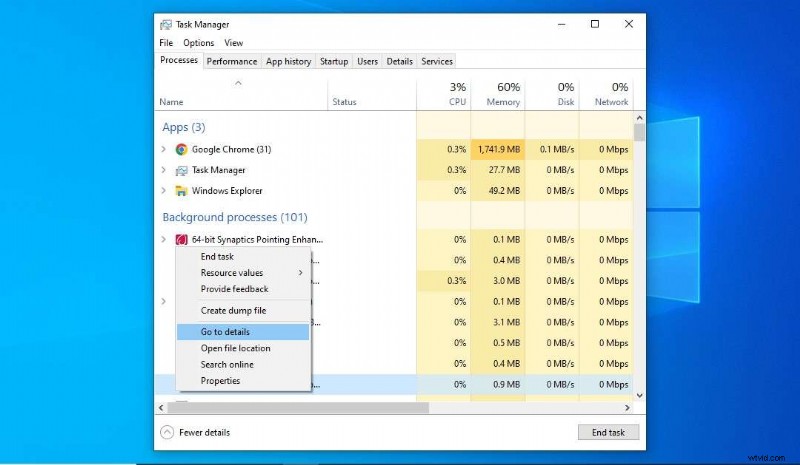Click the Task Manager title bar icon
Image resolution: width=800 pixels, height=465 pixels.
pyautogui.click(x=166, y=24)
